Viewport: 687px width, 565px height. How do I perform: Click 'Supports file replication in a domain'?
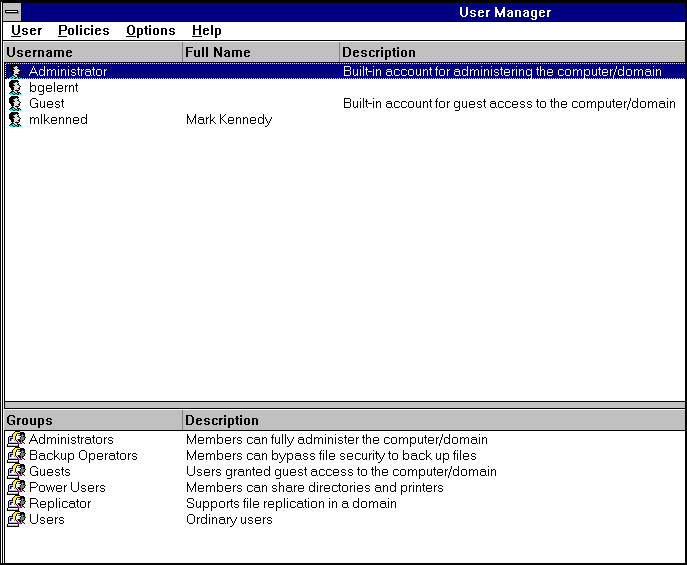pyautogui.click(x=291, y=503)
